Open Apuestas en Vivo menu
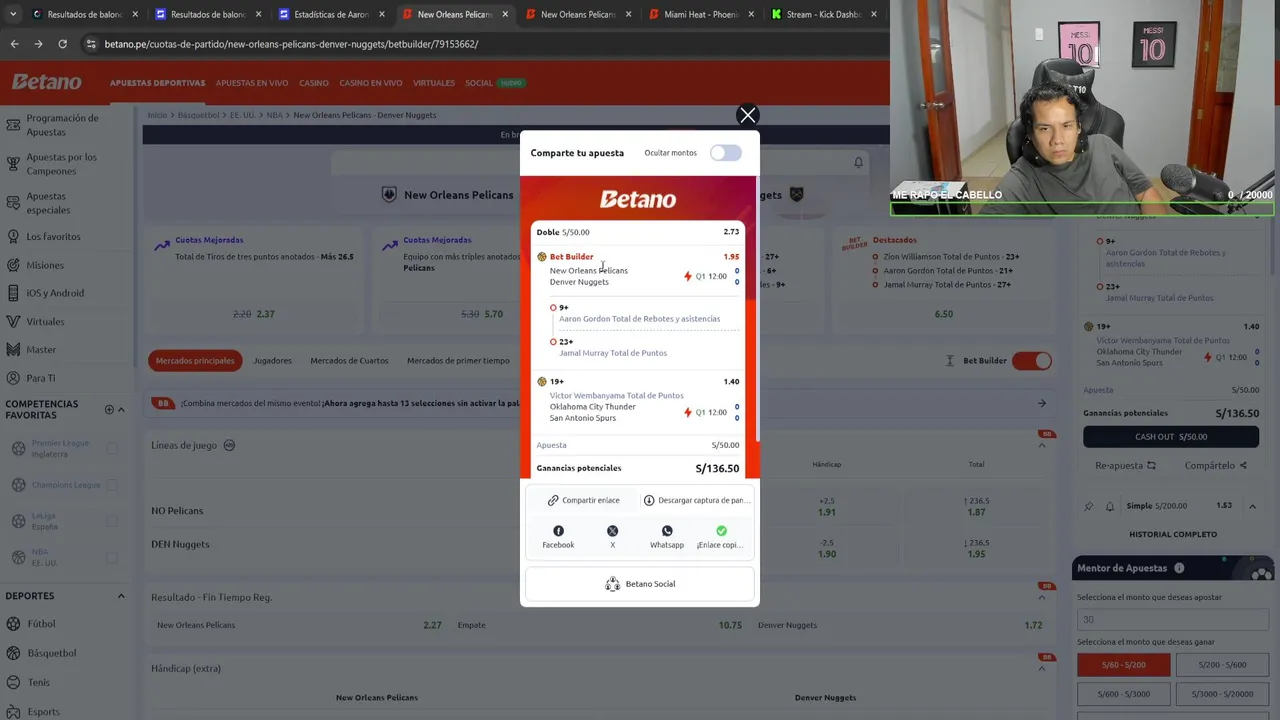Image resolution: width=1280 pixels, height=720 pixels. pyautogui.click(x=252, y=83)
